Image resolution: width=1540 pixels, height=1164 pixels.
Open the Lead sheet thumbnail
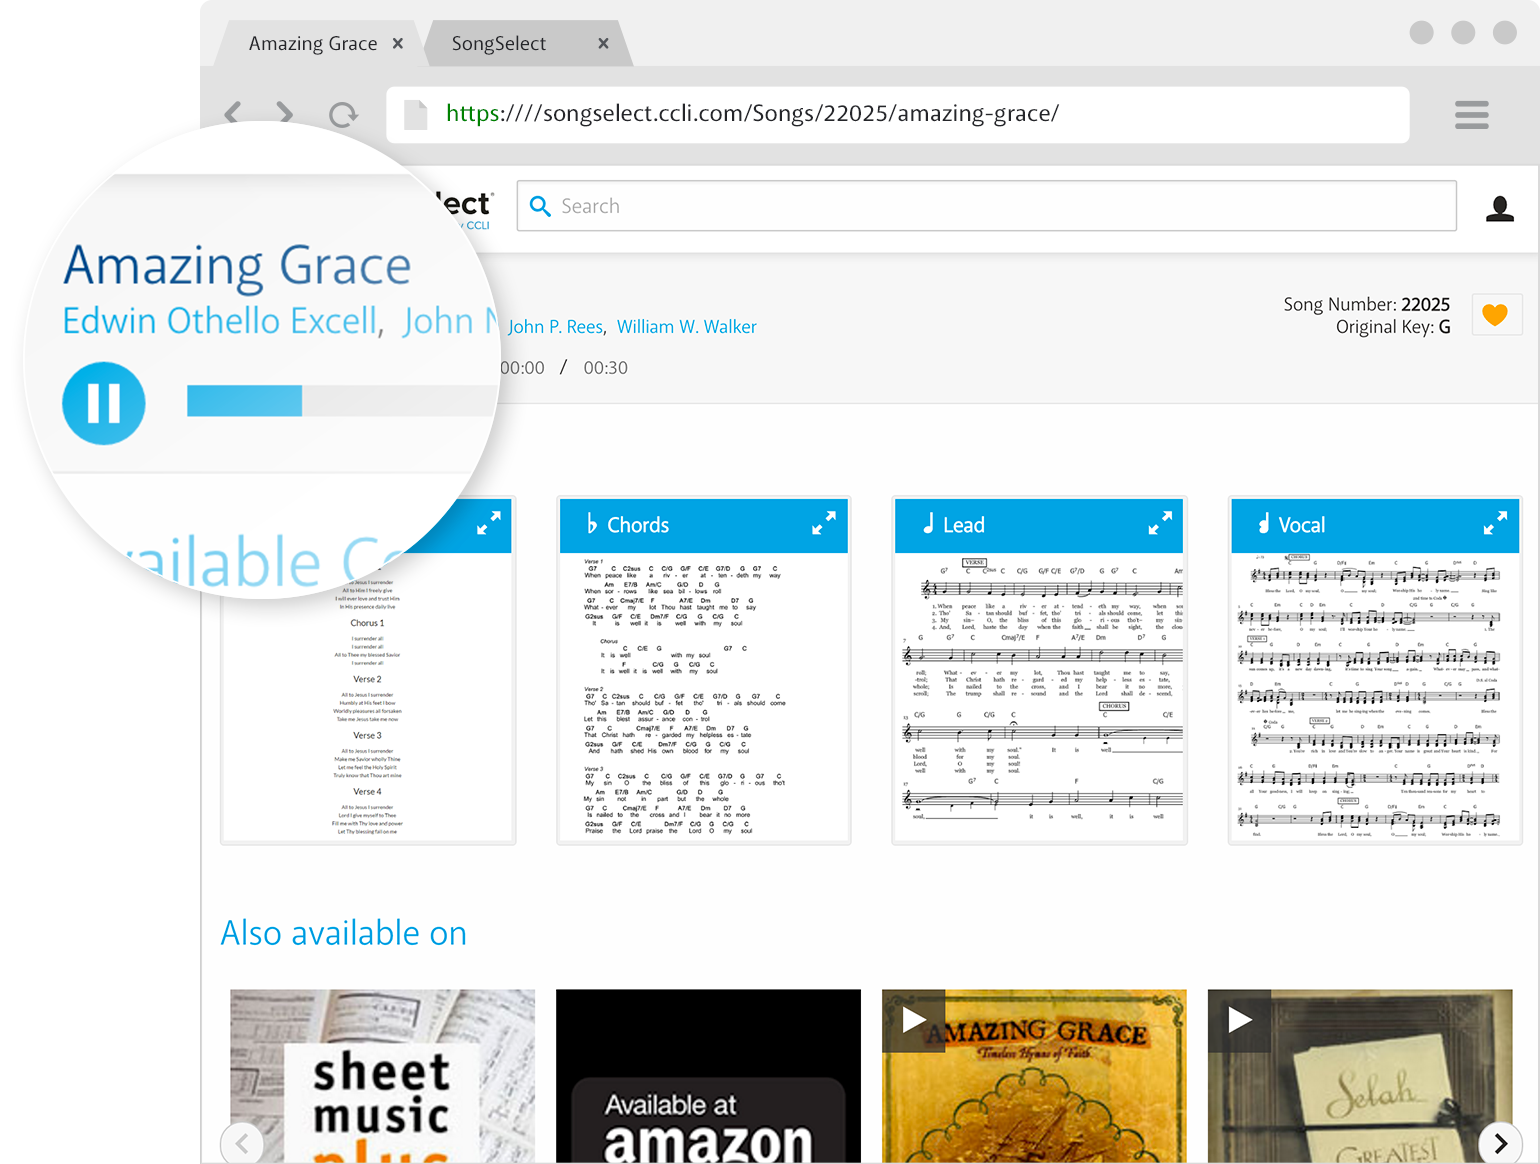pos(1039,698)
